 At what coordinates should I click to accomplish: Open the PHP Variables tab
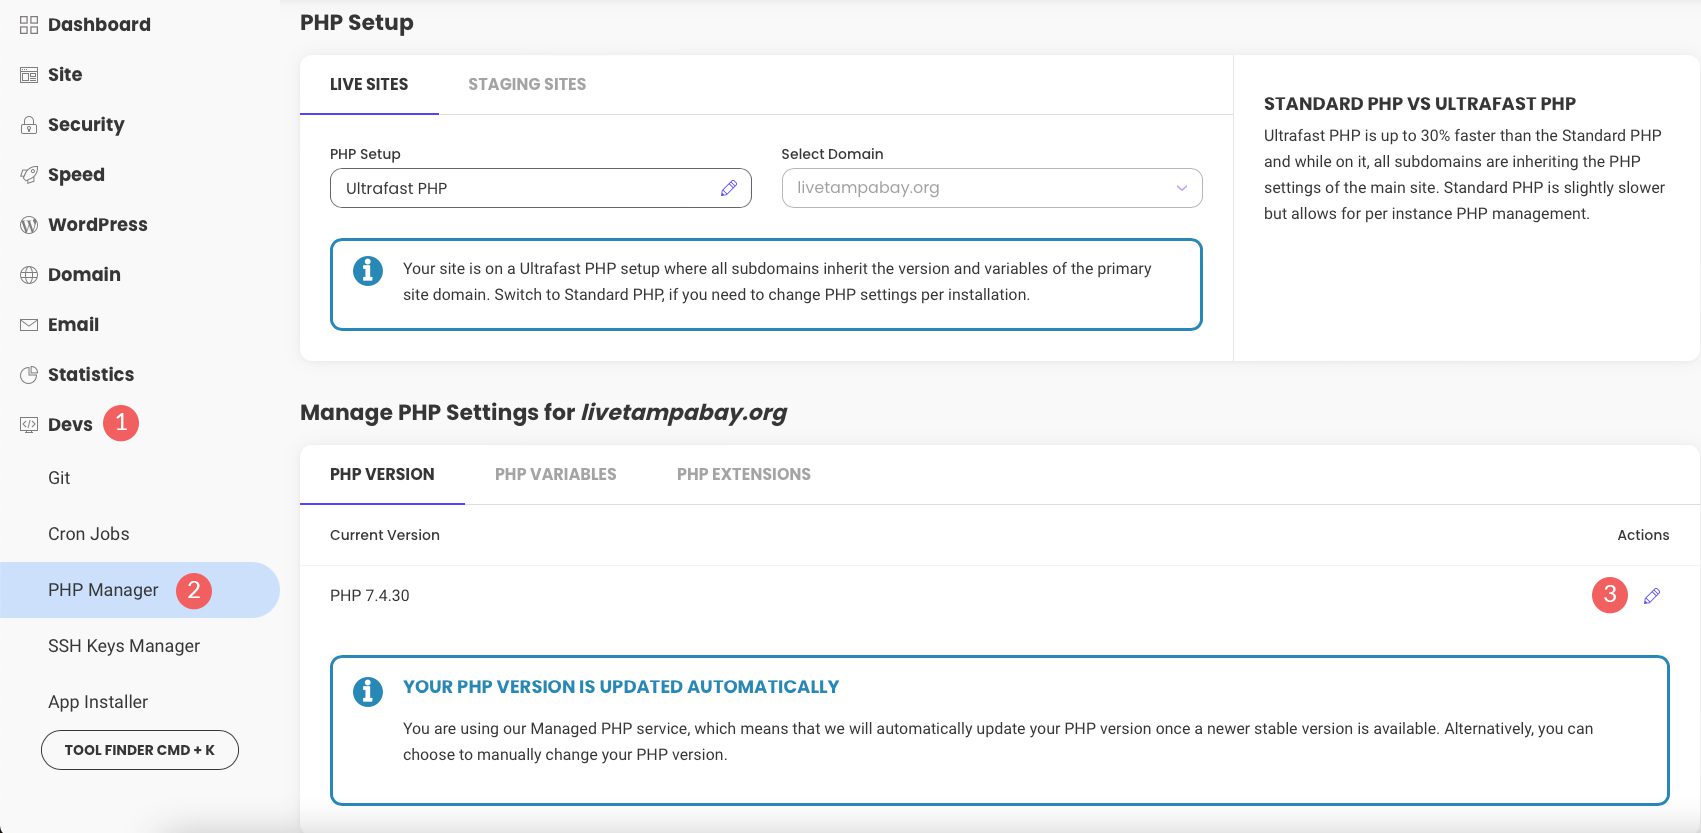coord(555,475)
